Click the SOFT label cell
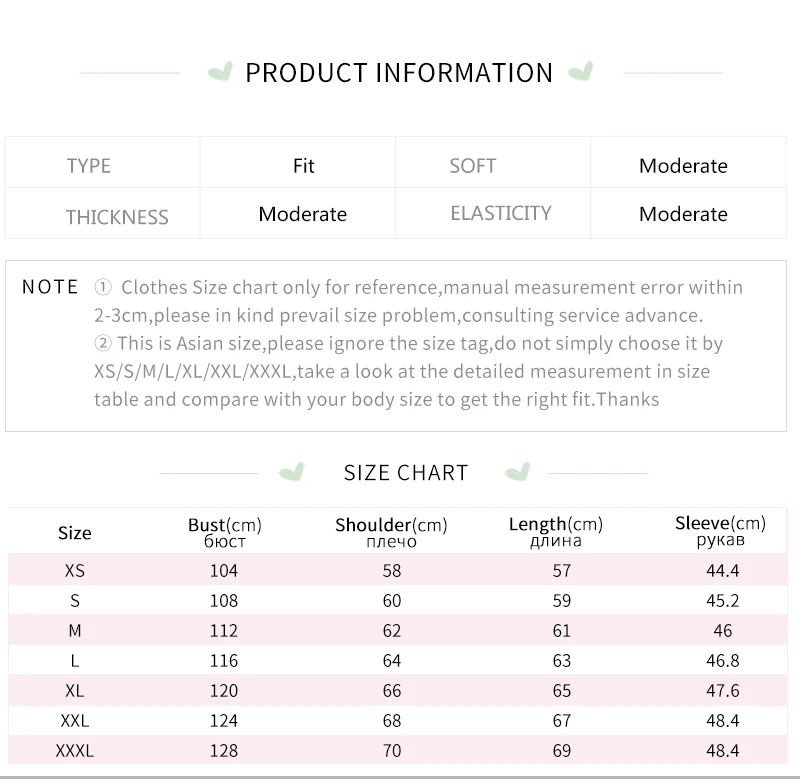This screenshot has width=800, height=779. [x=472, y=166]
